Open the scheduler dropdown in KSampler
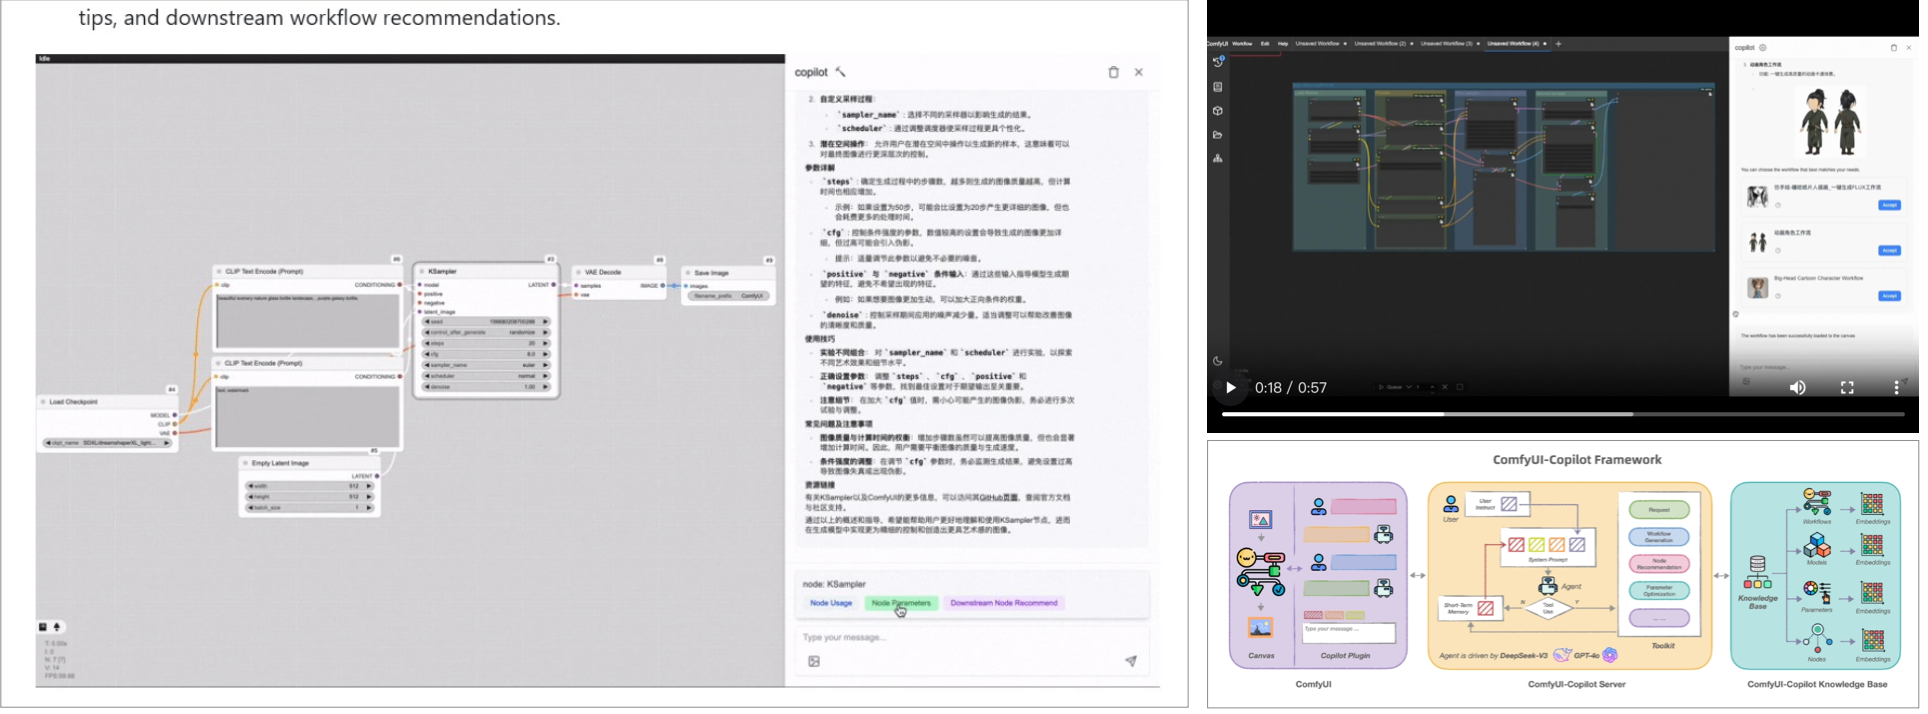The width and height of the screenshot is (1928, 714). tap(486, 376)
